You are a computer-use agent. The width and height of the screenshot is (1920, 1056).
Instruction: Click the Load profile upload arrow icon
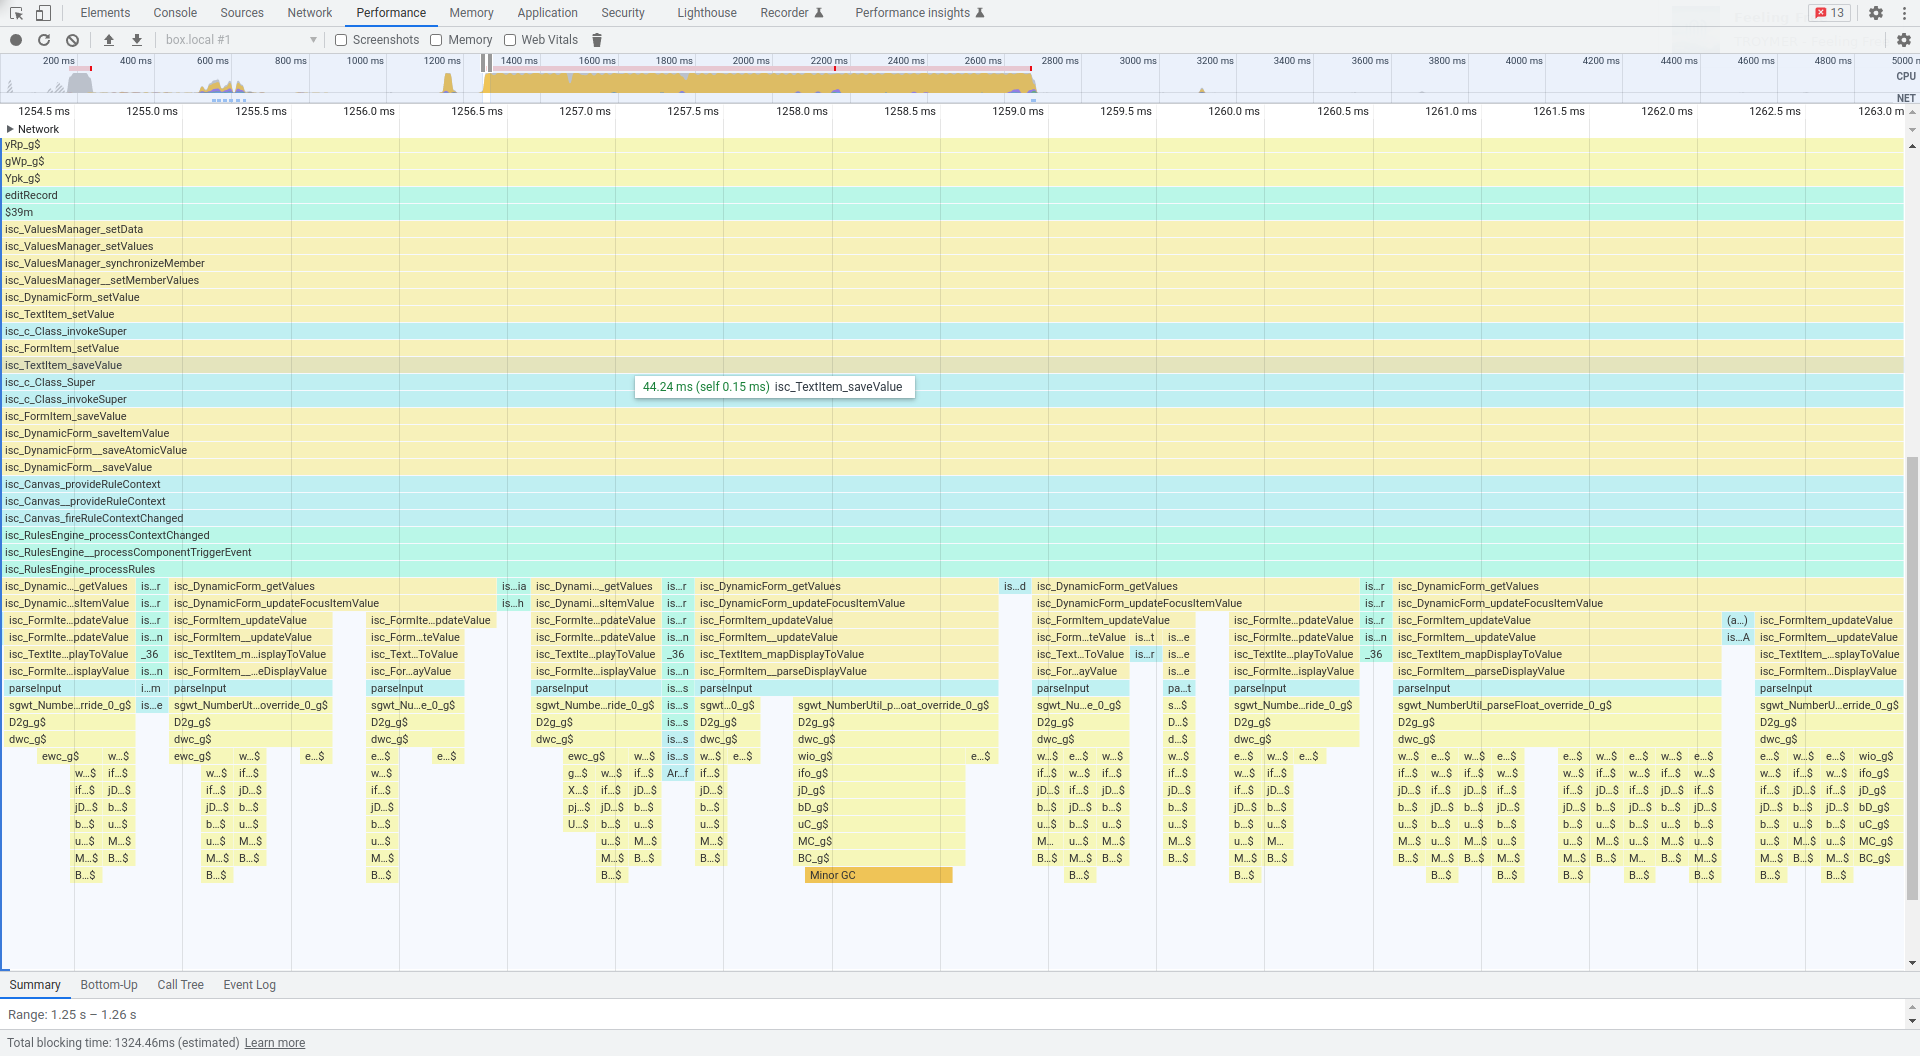click(x=109, y=40)
